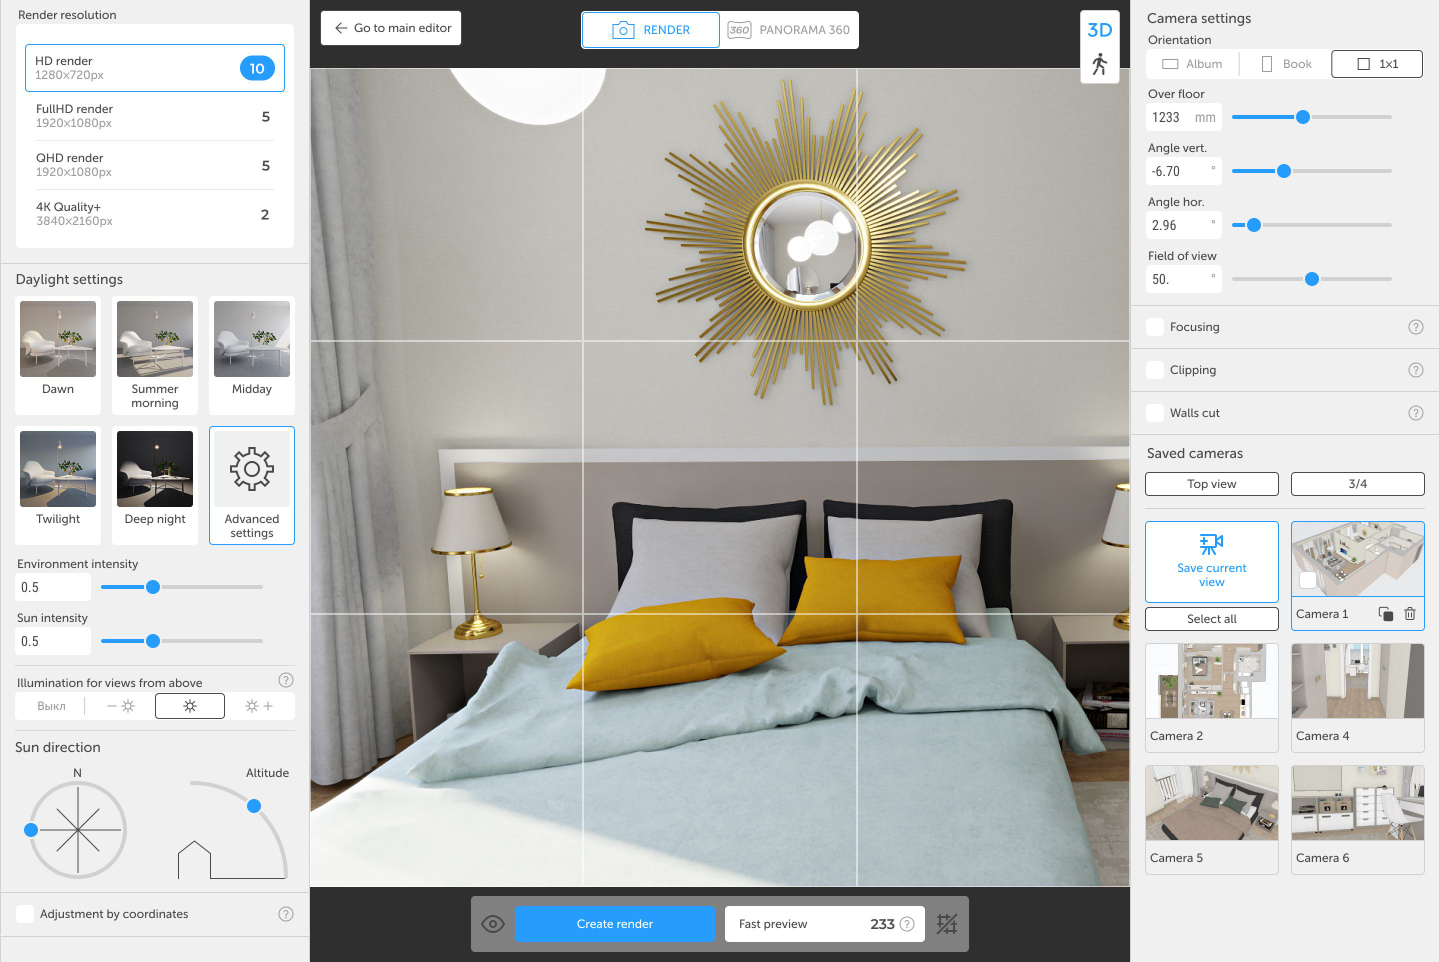Click the grid overlay toggle icon
The image size is (1440, 962).
946,924
